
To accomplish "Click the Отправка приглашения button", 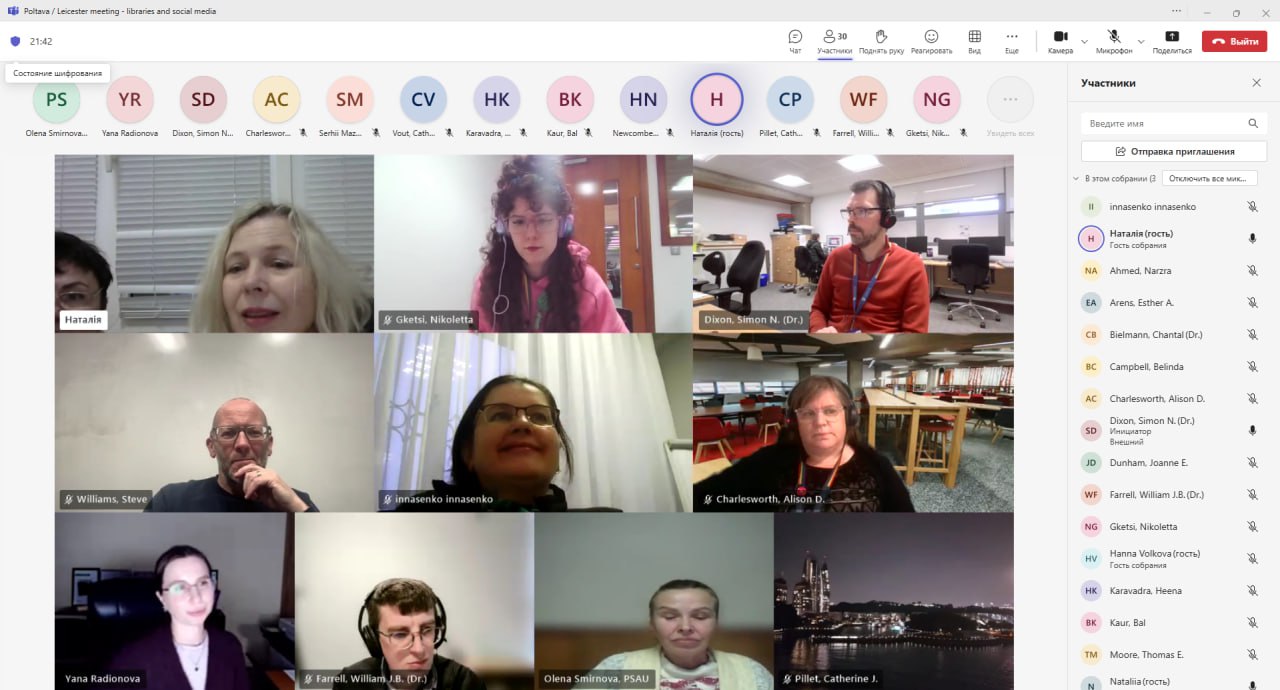I will pyautogui.click(x=1173, y=151).
